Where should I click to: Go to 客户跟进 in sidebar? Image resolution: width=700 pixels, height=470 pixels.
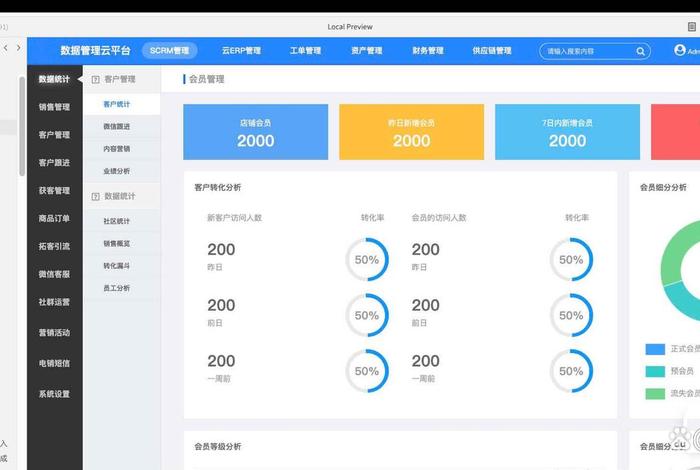[54, 162]
